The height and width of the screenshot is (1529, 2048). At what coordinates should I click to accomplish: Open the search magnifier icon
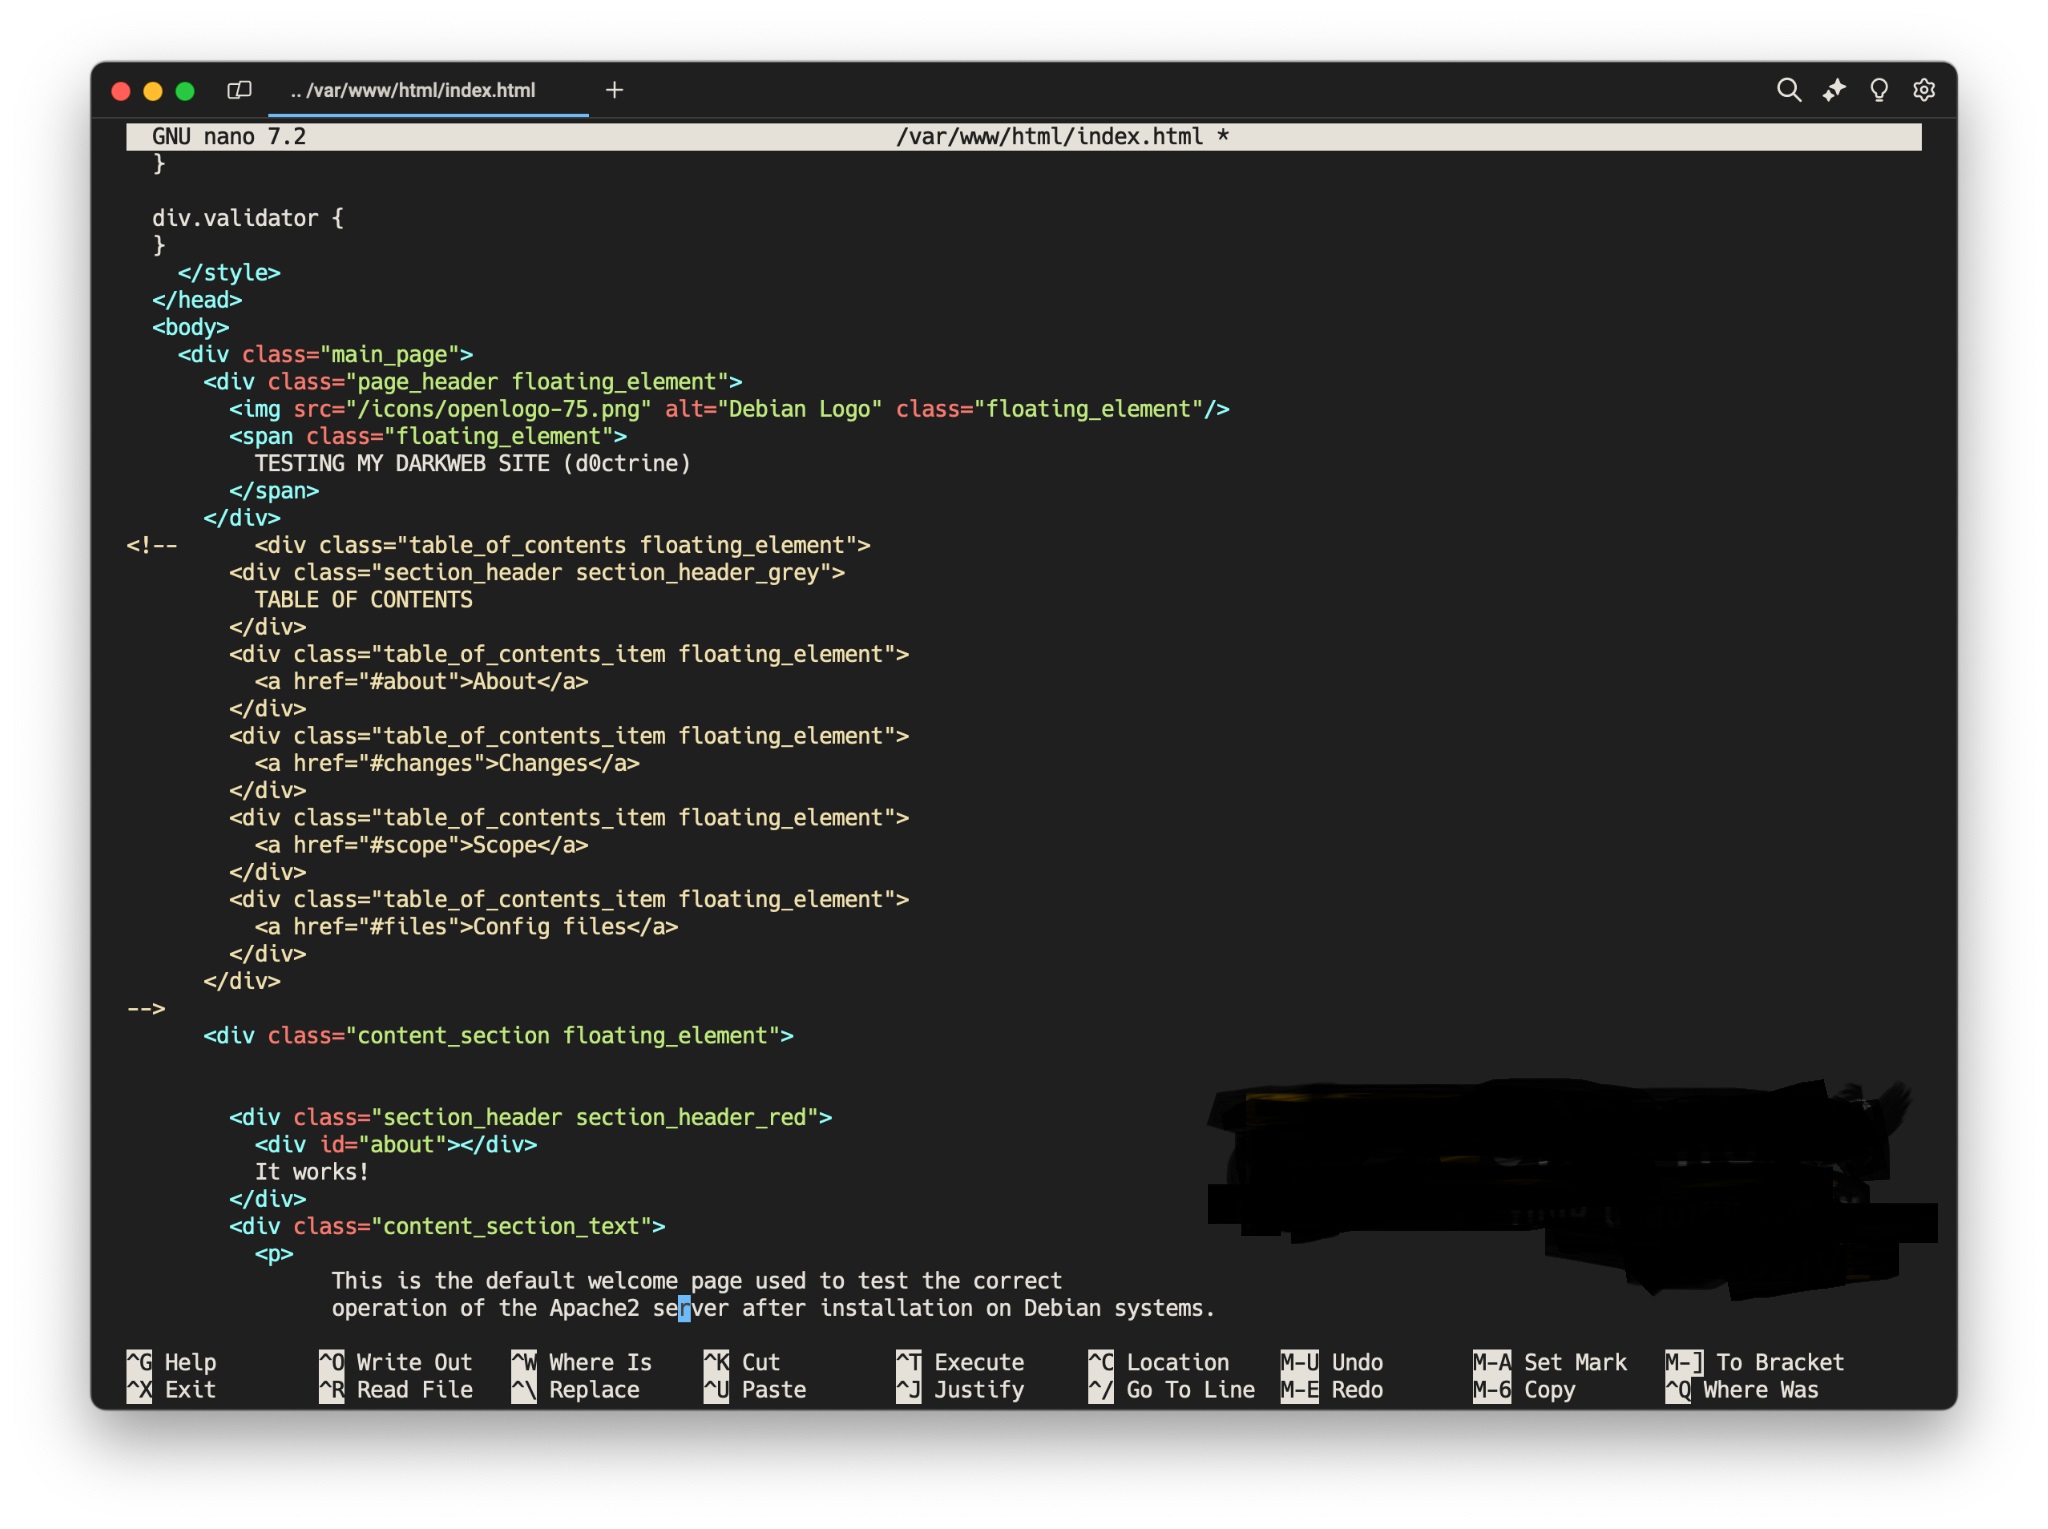point(1788,91)
